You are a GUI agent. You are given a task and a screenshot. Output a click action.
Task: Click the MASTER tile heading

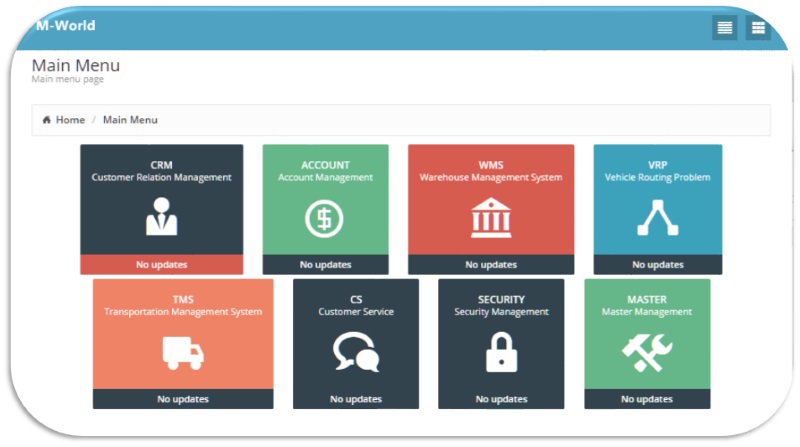coord(647,300)
